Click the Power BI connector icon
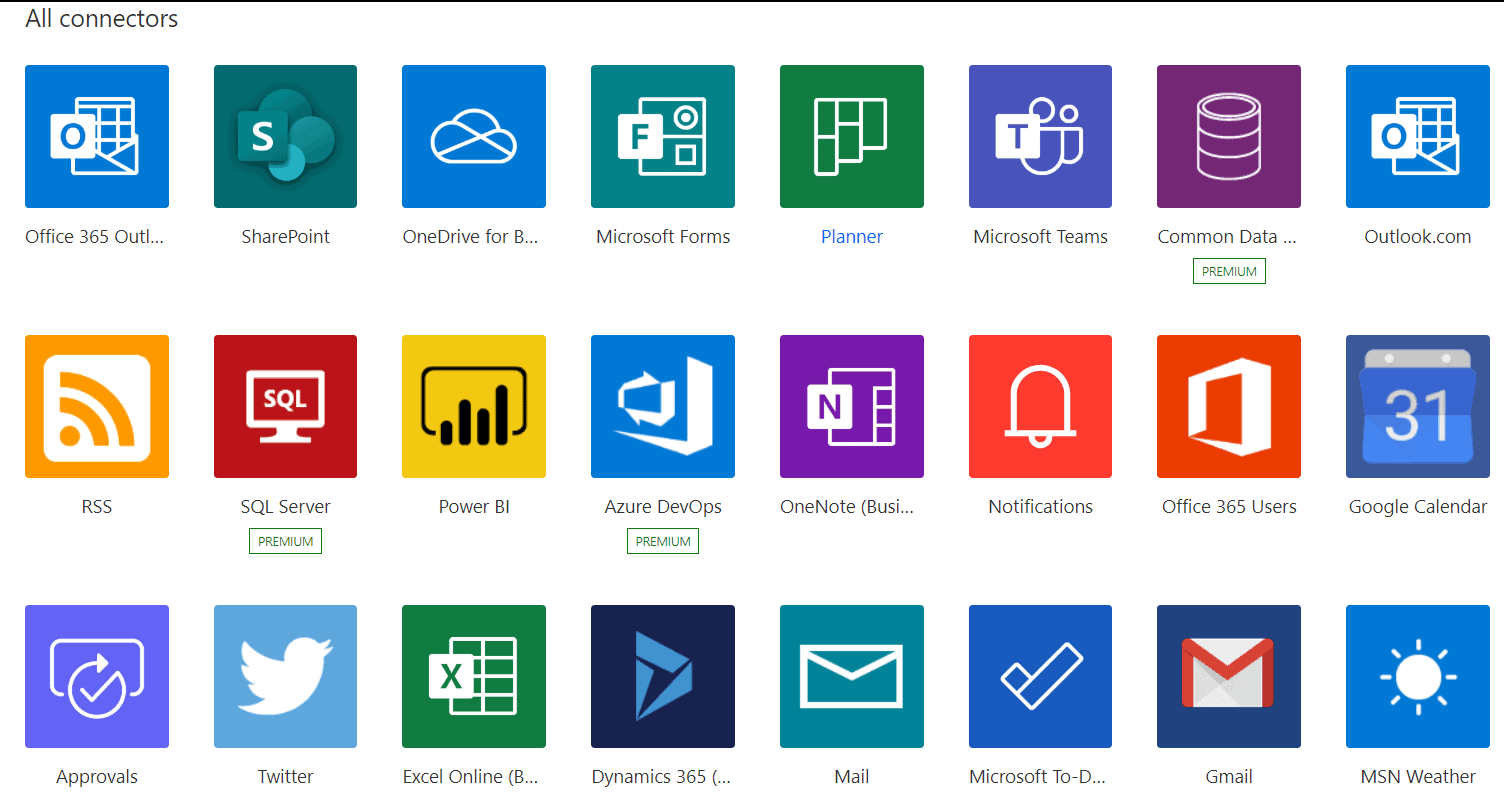The height and width of the screenshot is (794, 1504). point(473,406)
